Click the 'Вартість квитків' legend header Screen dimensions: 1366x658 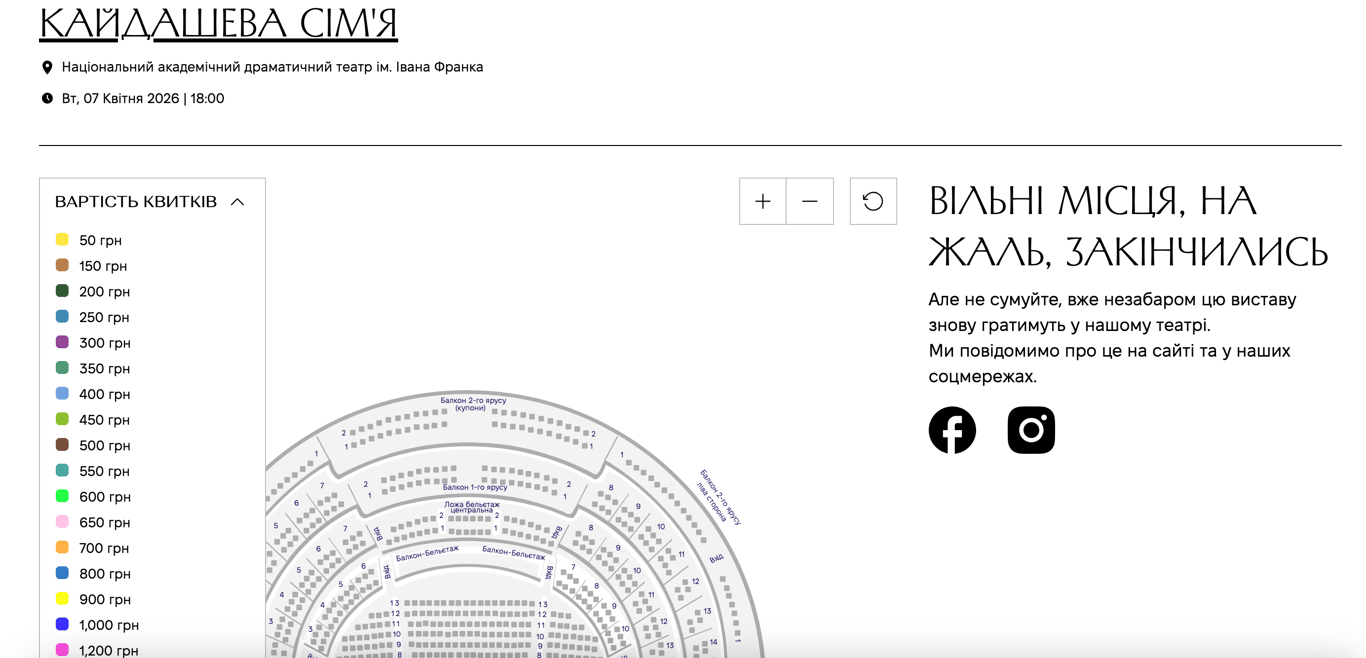pos(136,202)
